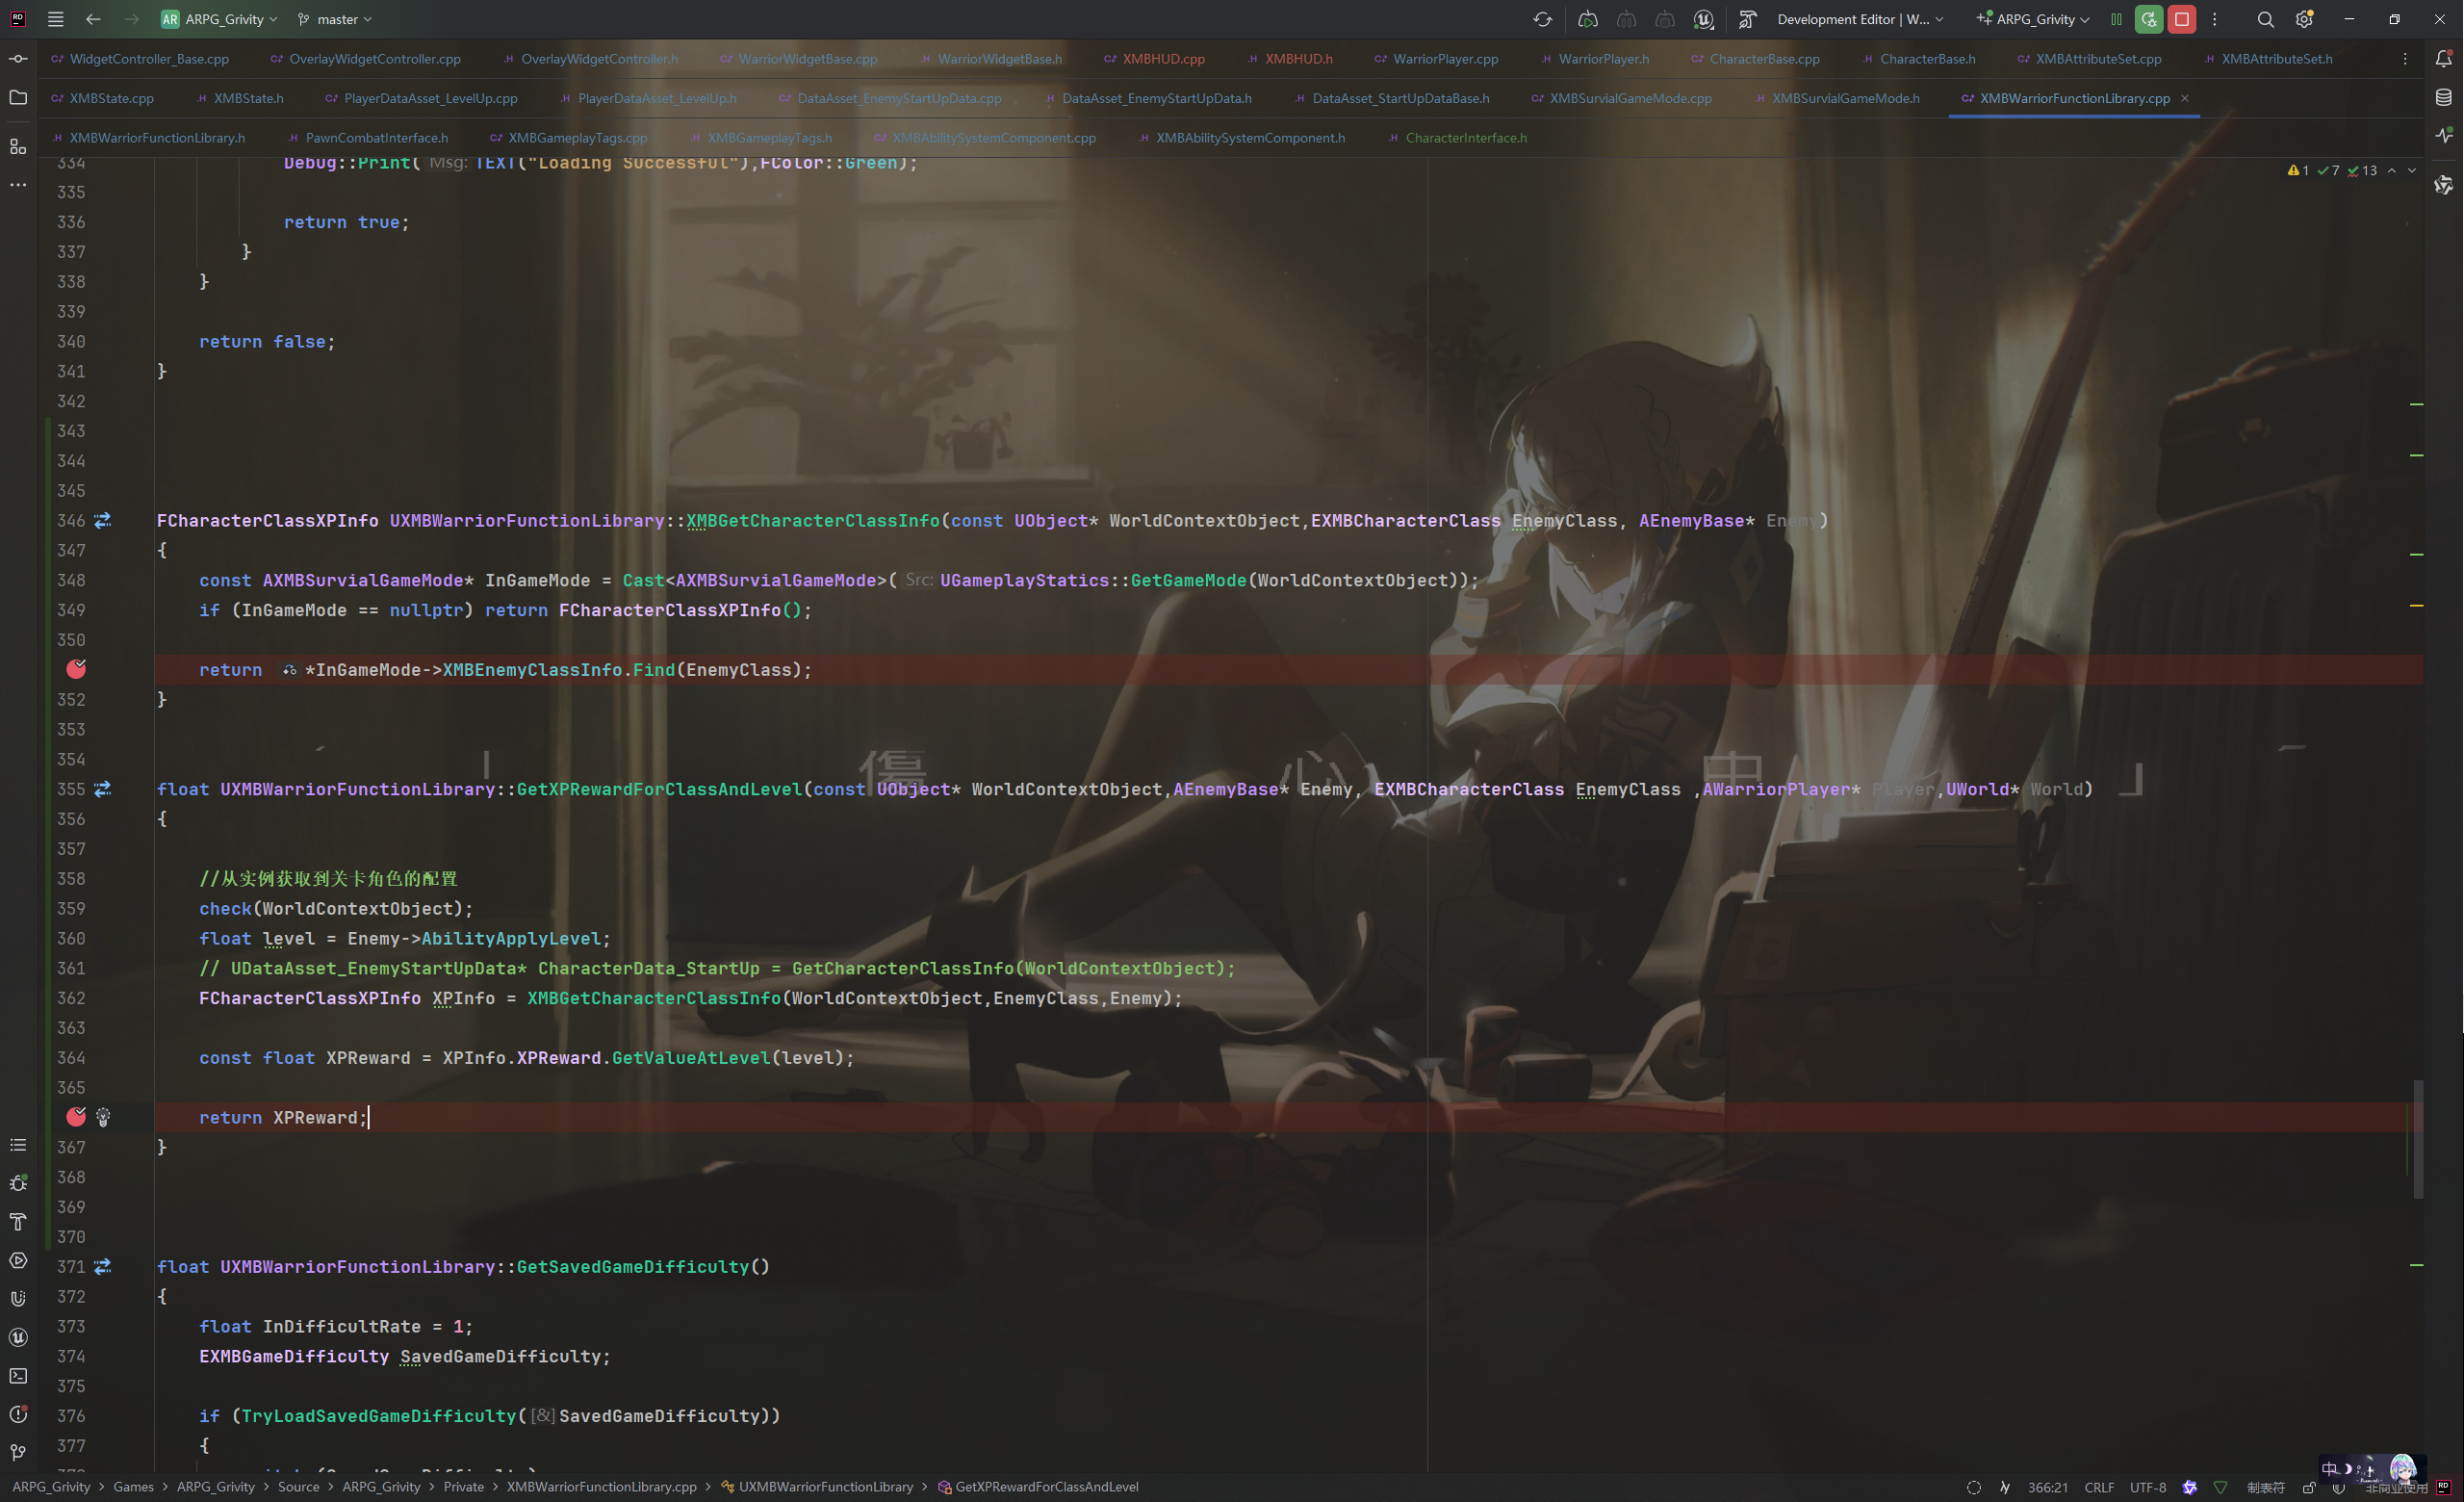Open the TODO list tool window

(18, 1145)
